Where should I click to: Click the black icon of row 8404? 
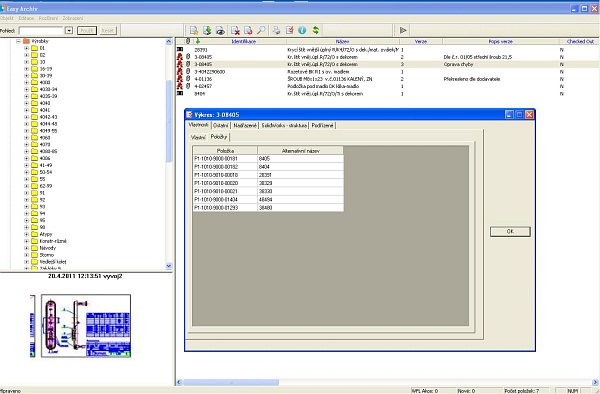point(180,93)
